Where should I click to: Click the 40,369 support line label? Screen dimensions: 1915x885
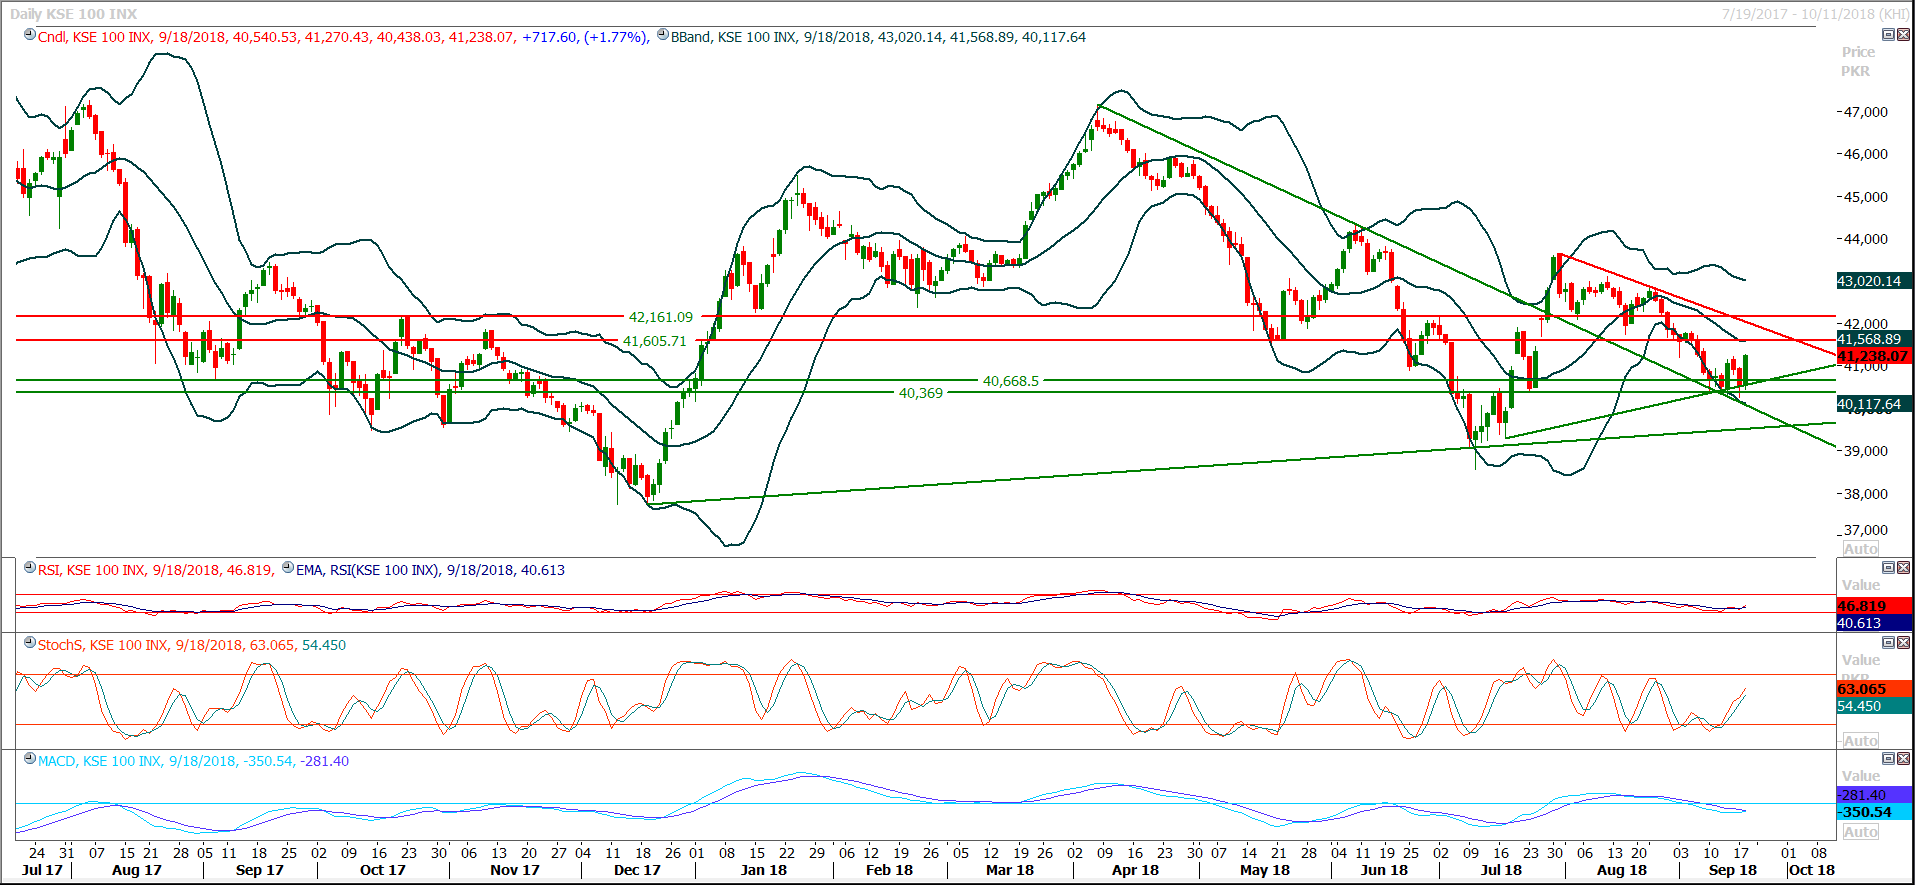pos(921,393)
